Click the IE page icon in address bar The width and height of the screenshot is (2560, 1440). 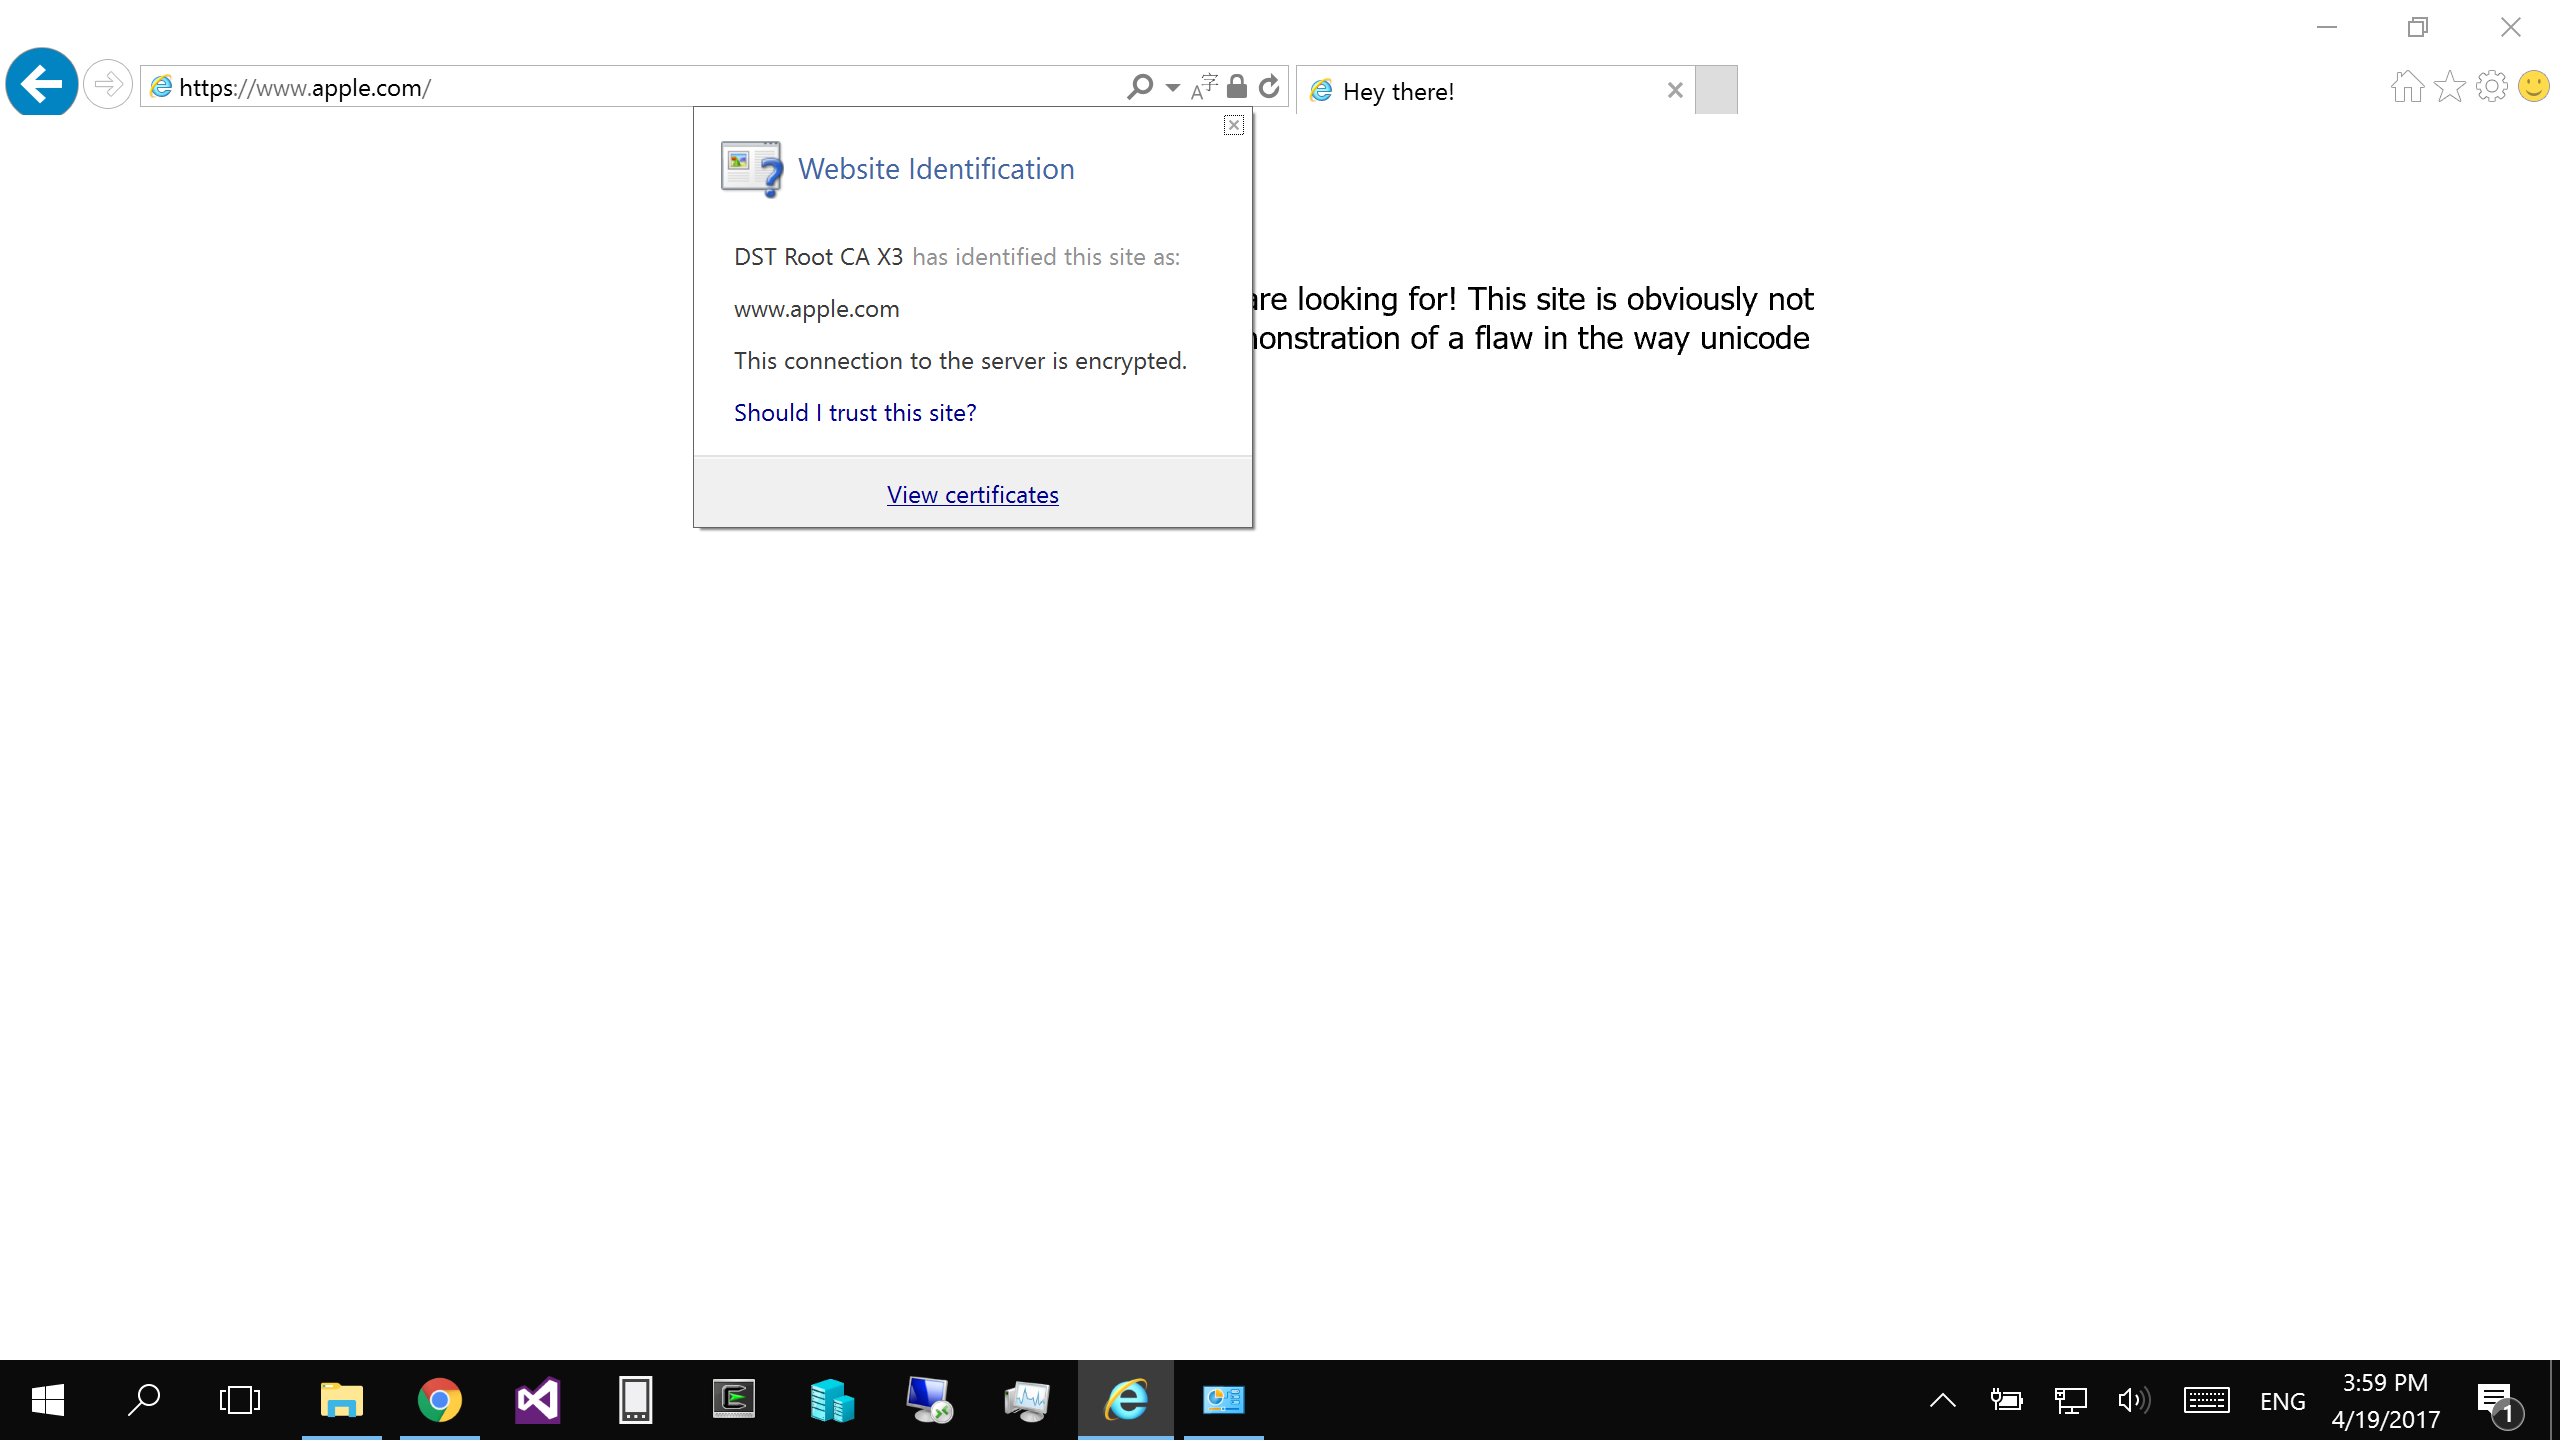click(x=161, y=87)
